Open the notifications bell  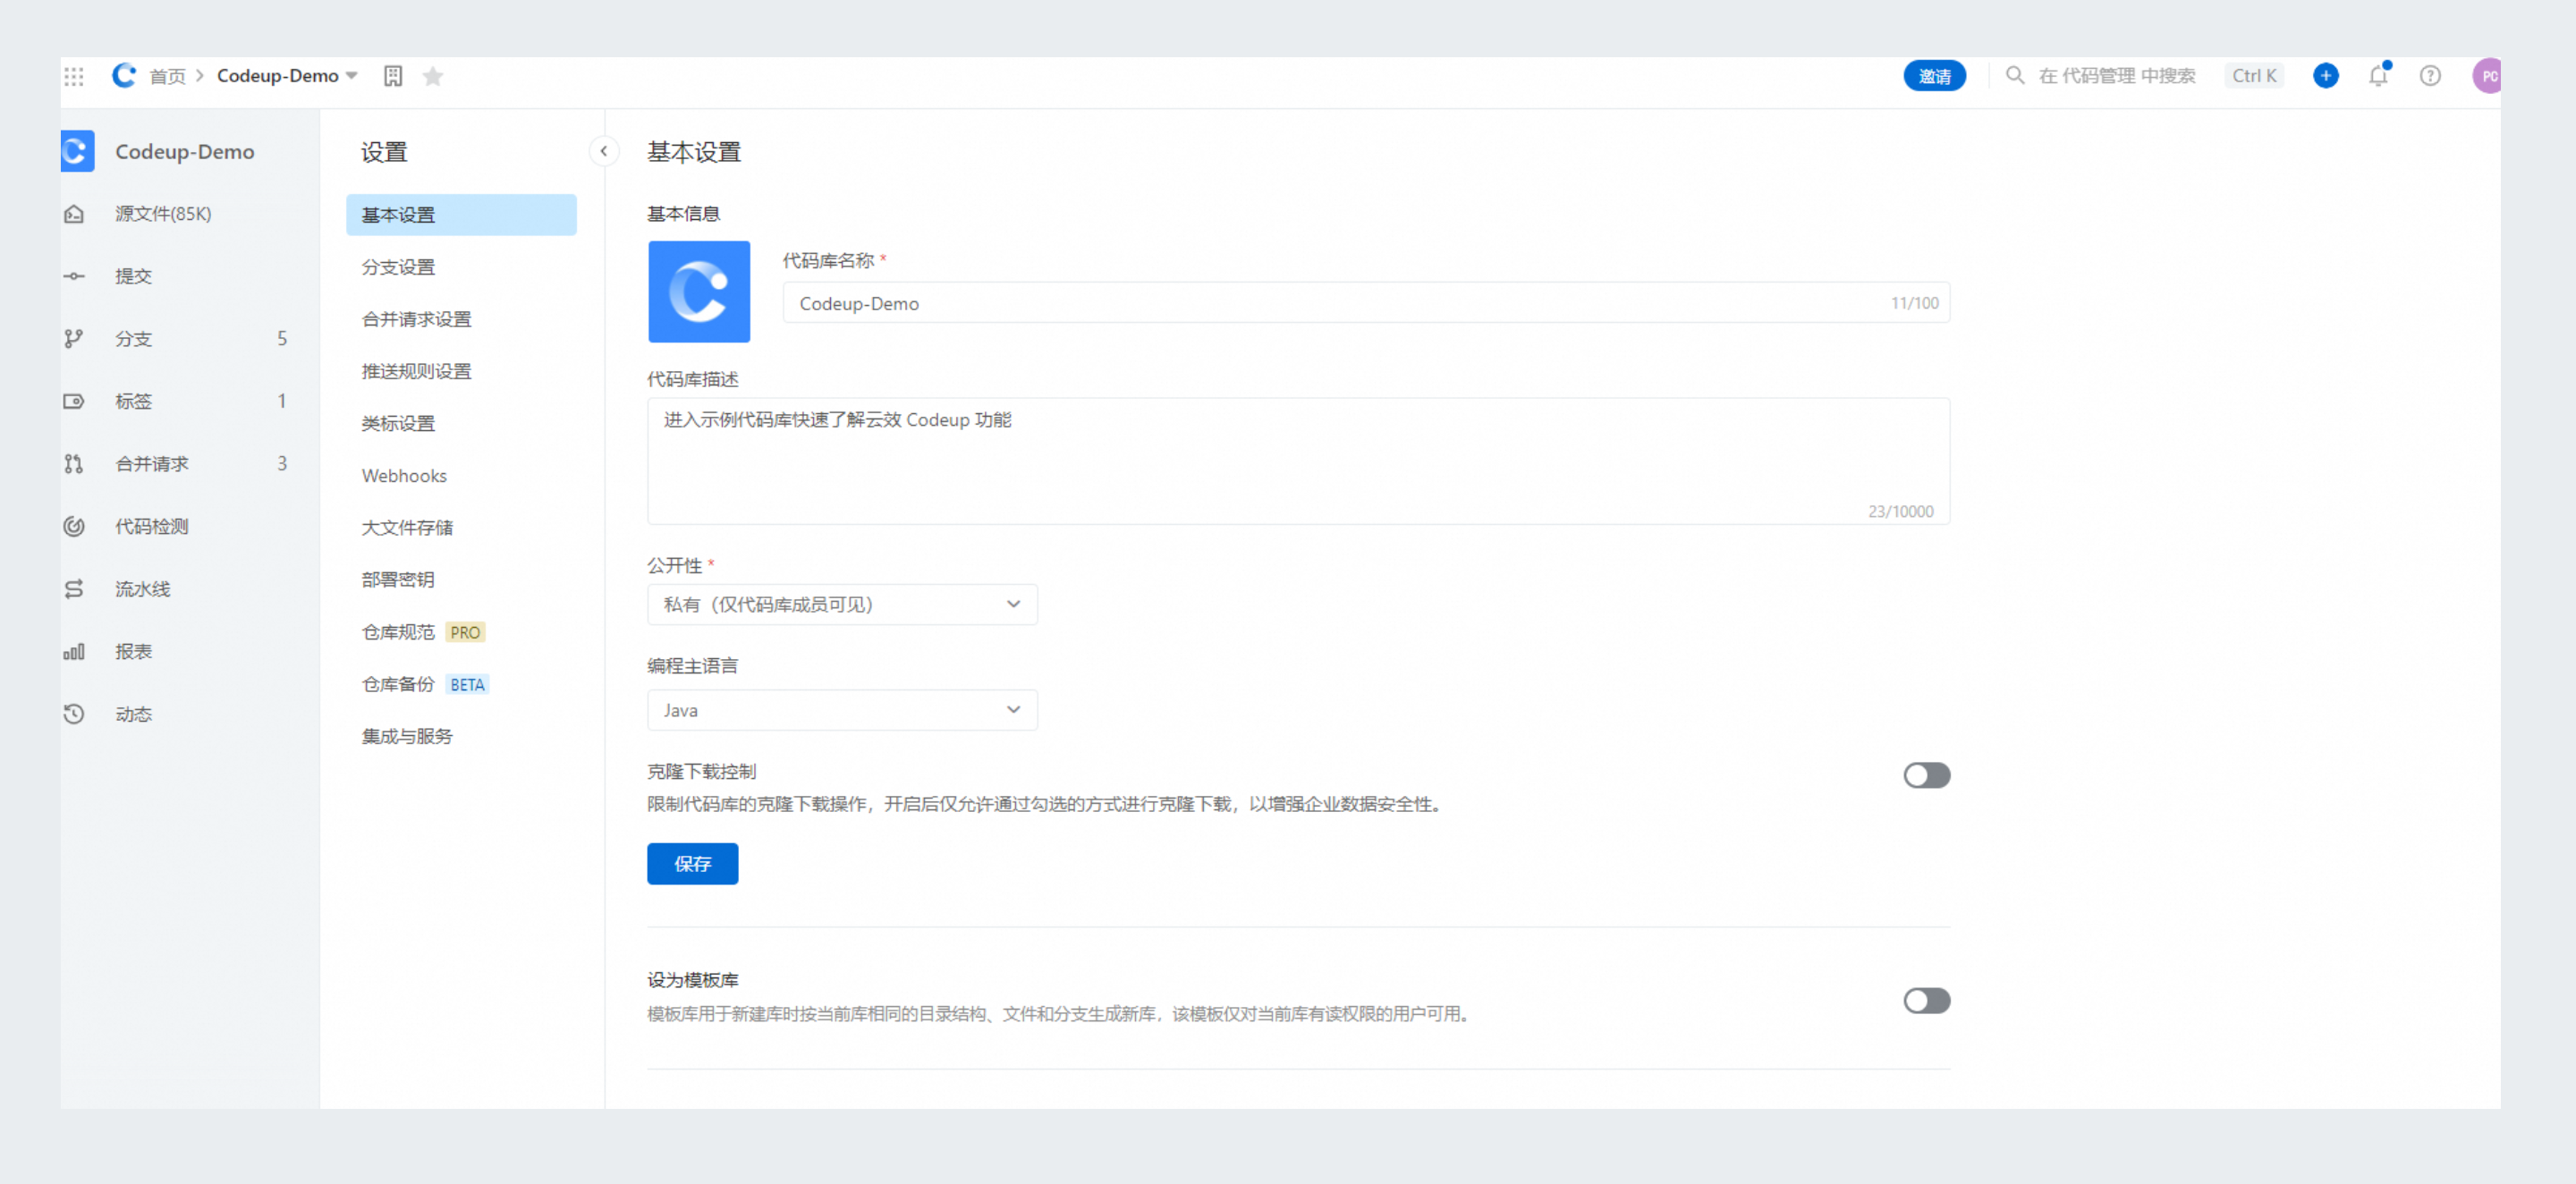2378,75
